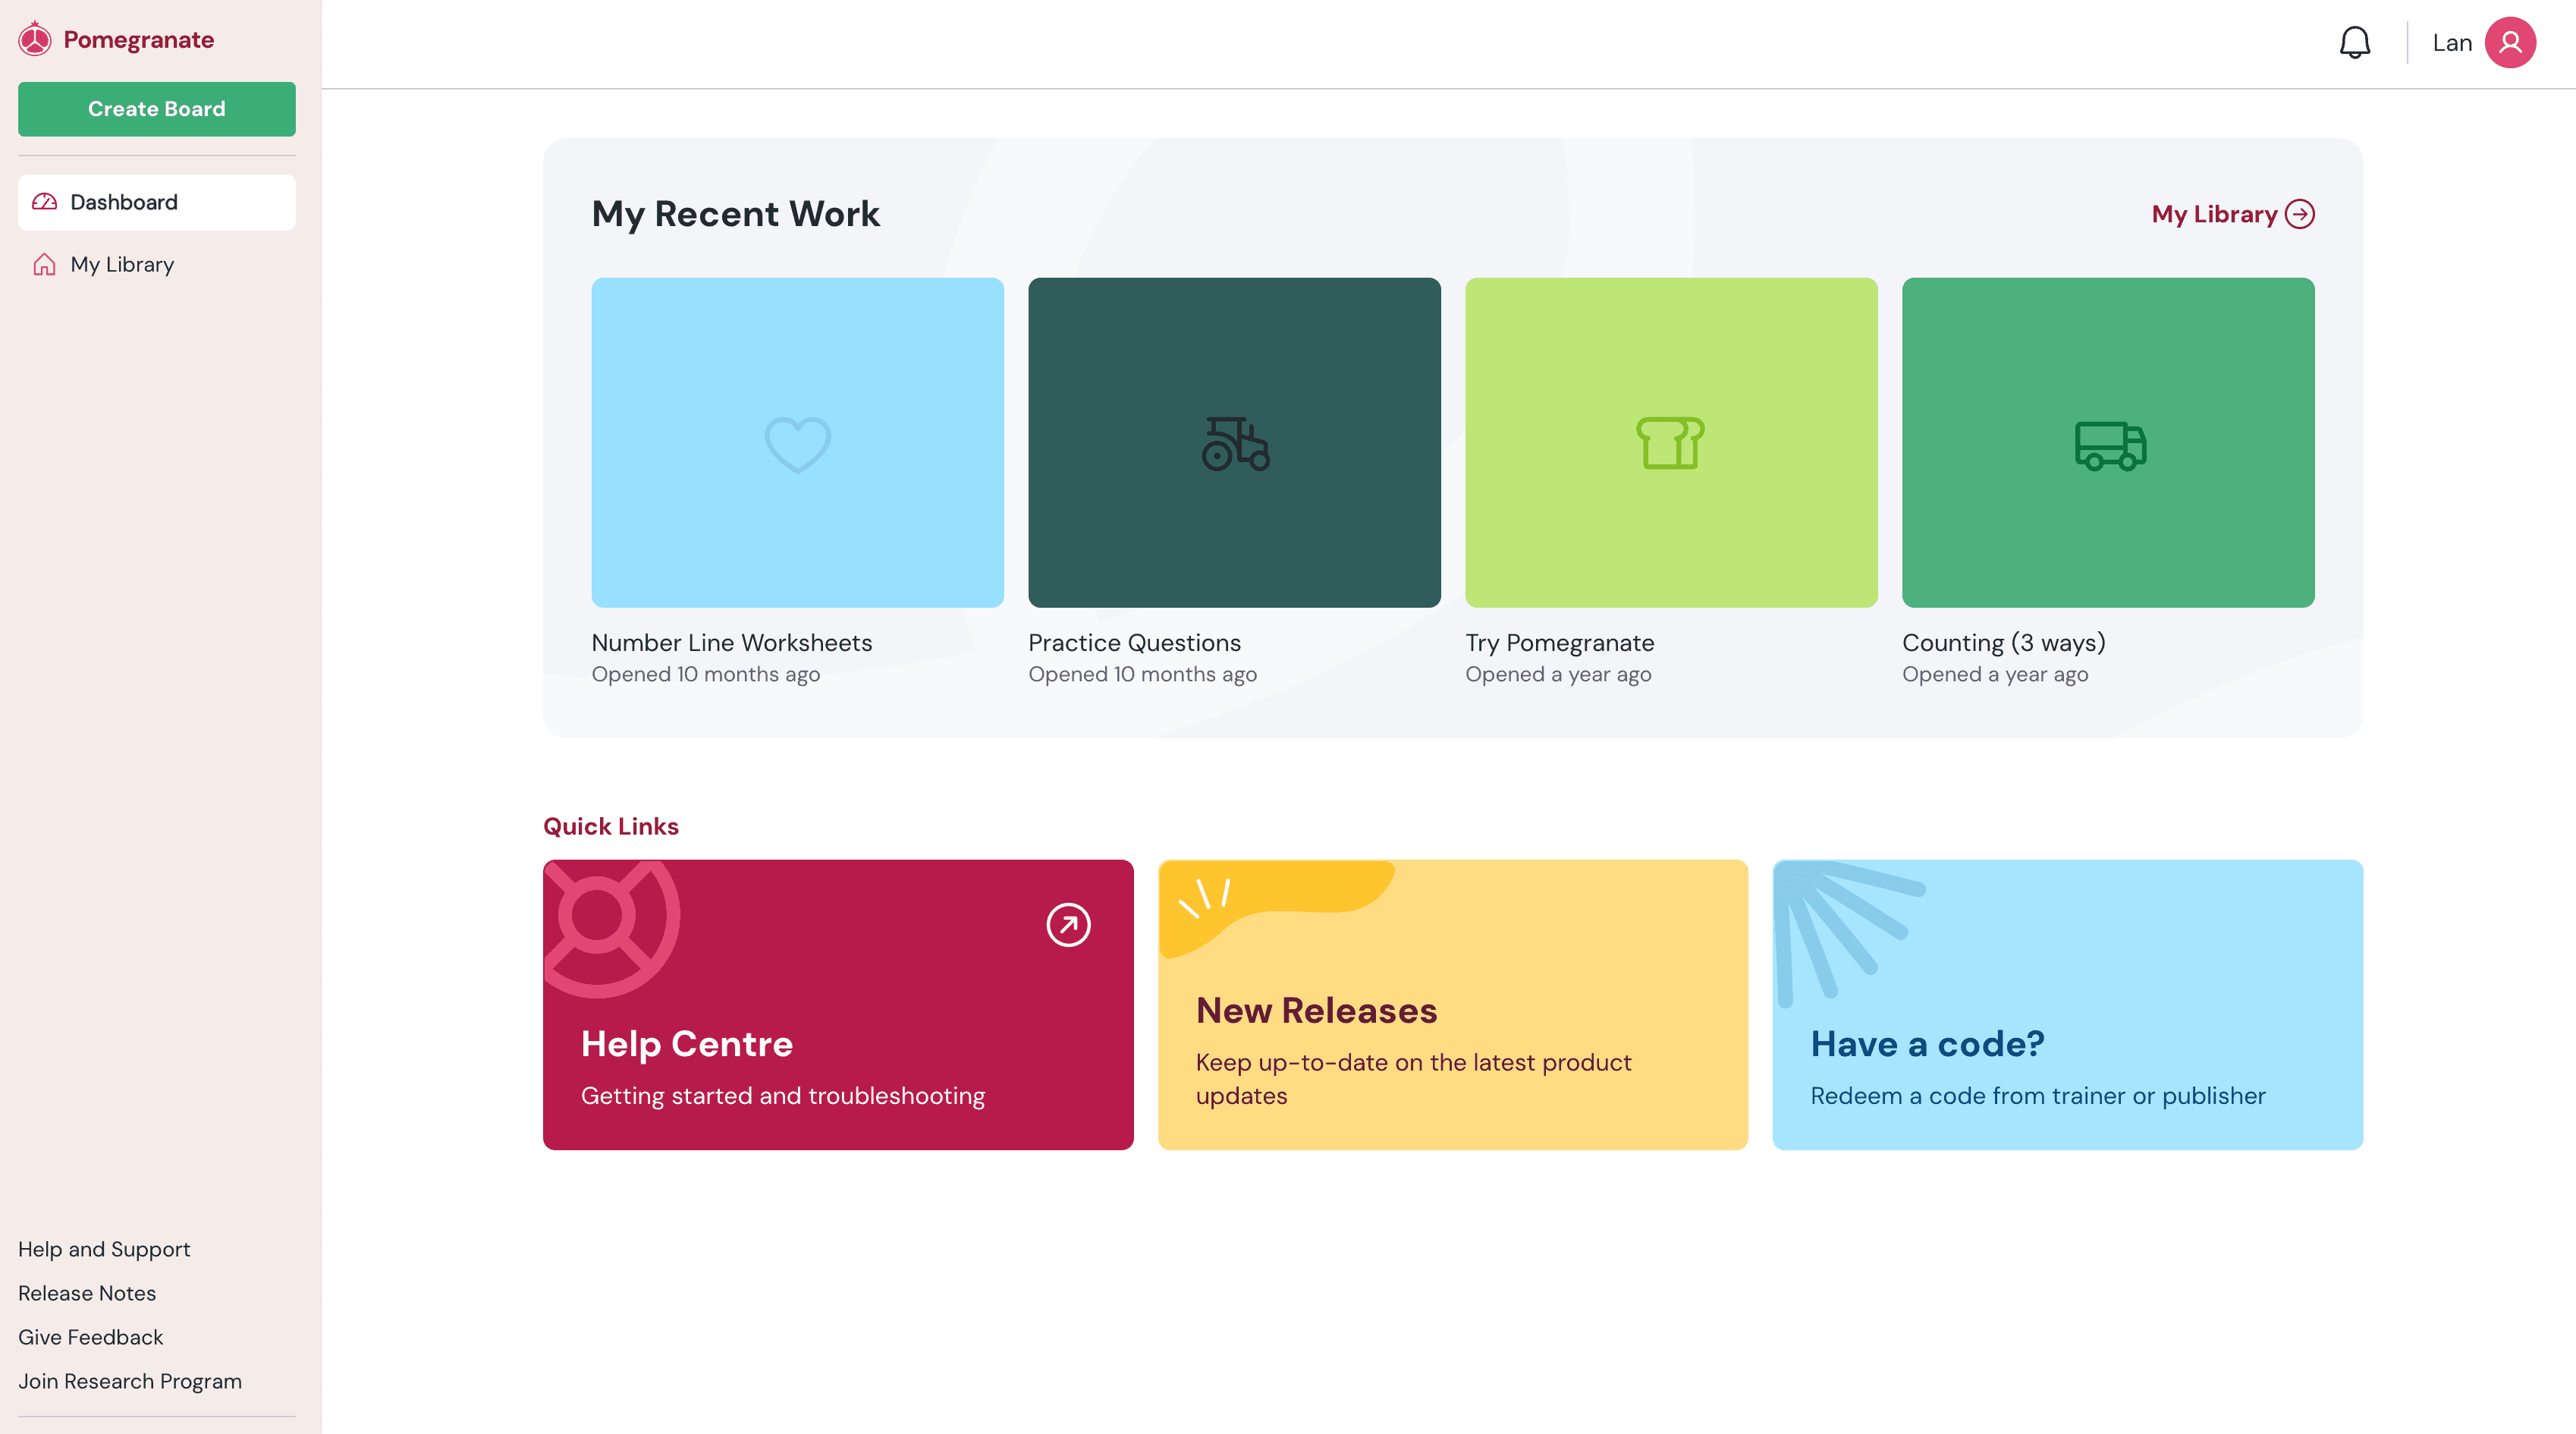Image resolution: width=2576 pixels, height=1434 pixels.
Task: Select Dashboard in the sidebar
Action: pos(157,202)
